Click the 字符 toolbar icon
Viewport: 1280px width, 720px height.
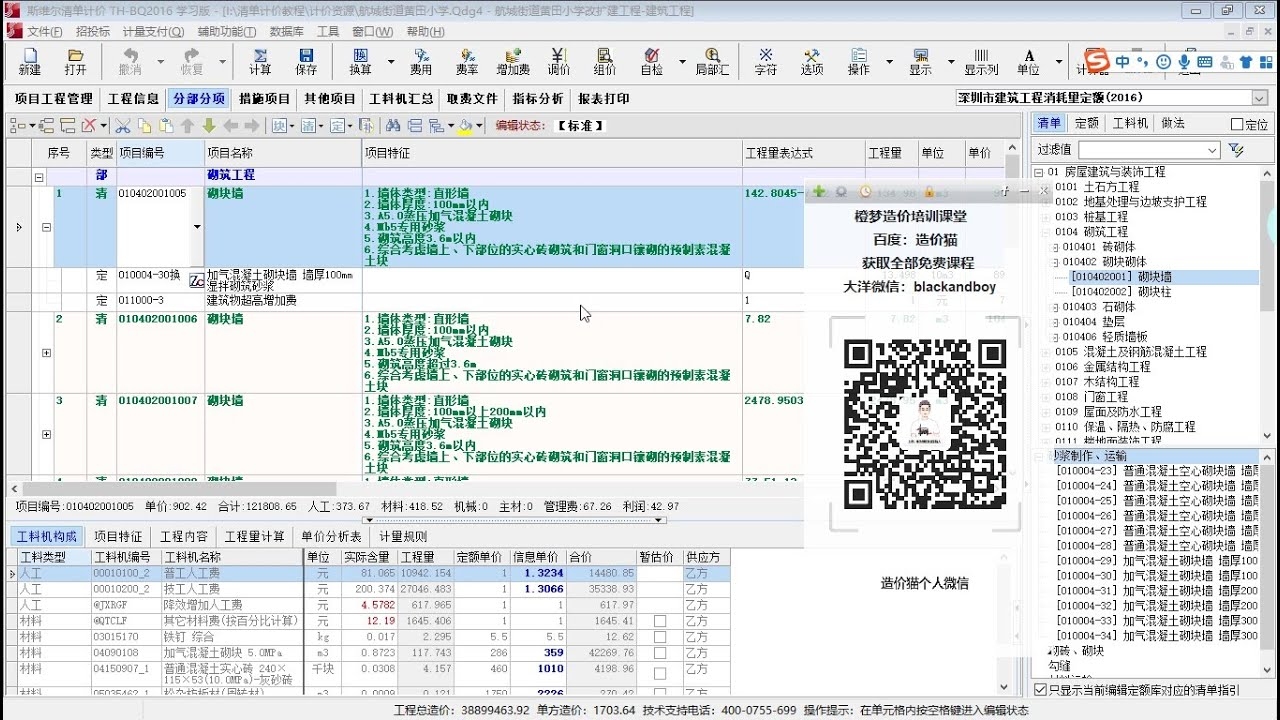click(766, 62)
